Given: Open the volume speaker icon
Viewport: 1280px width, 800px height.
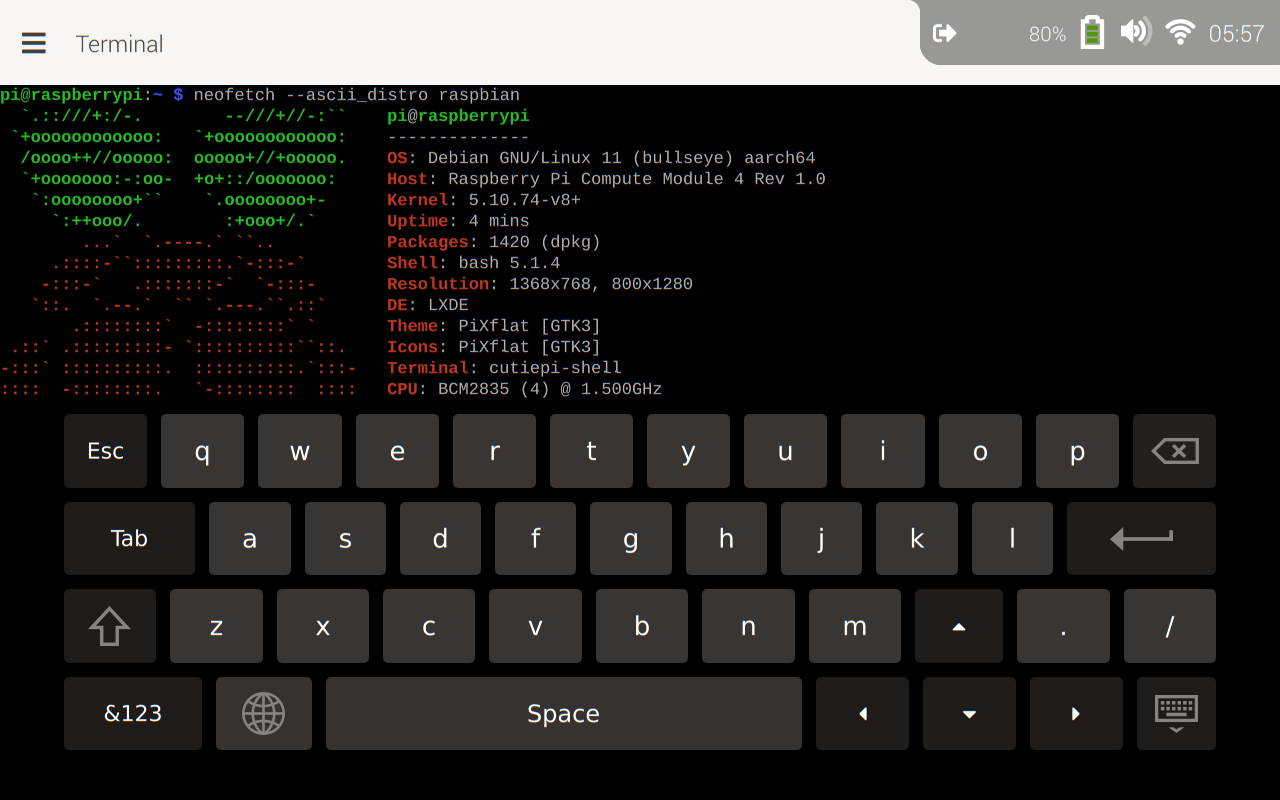Looking at the screenshot, I should coord(1135,32).
